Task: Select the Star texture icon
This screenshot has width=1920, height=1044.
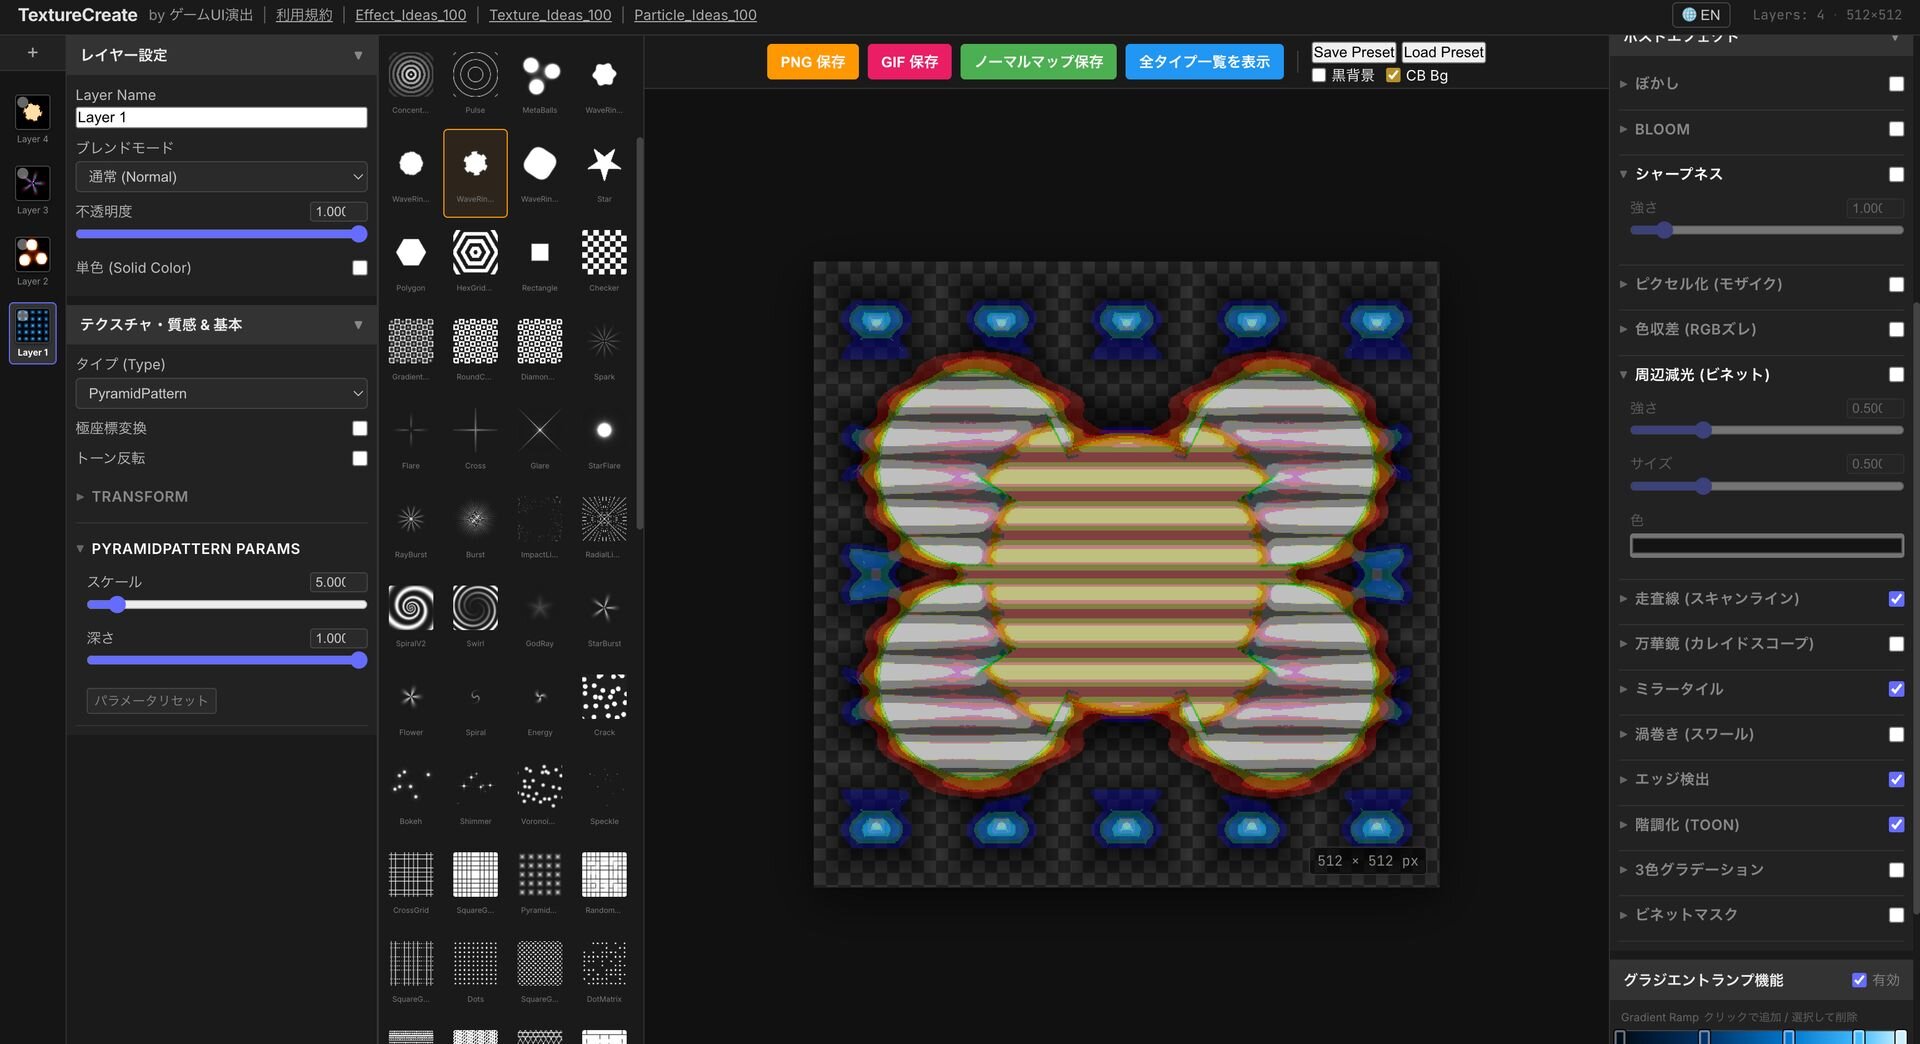Action: (x=604, y=164)
